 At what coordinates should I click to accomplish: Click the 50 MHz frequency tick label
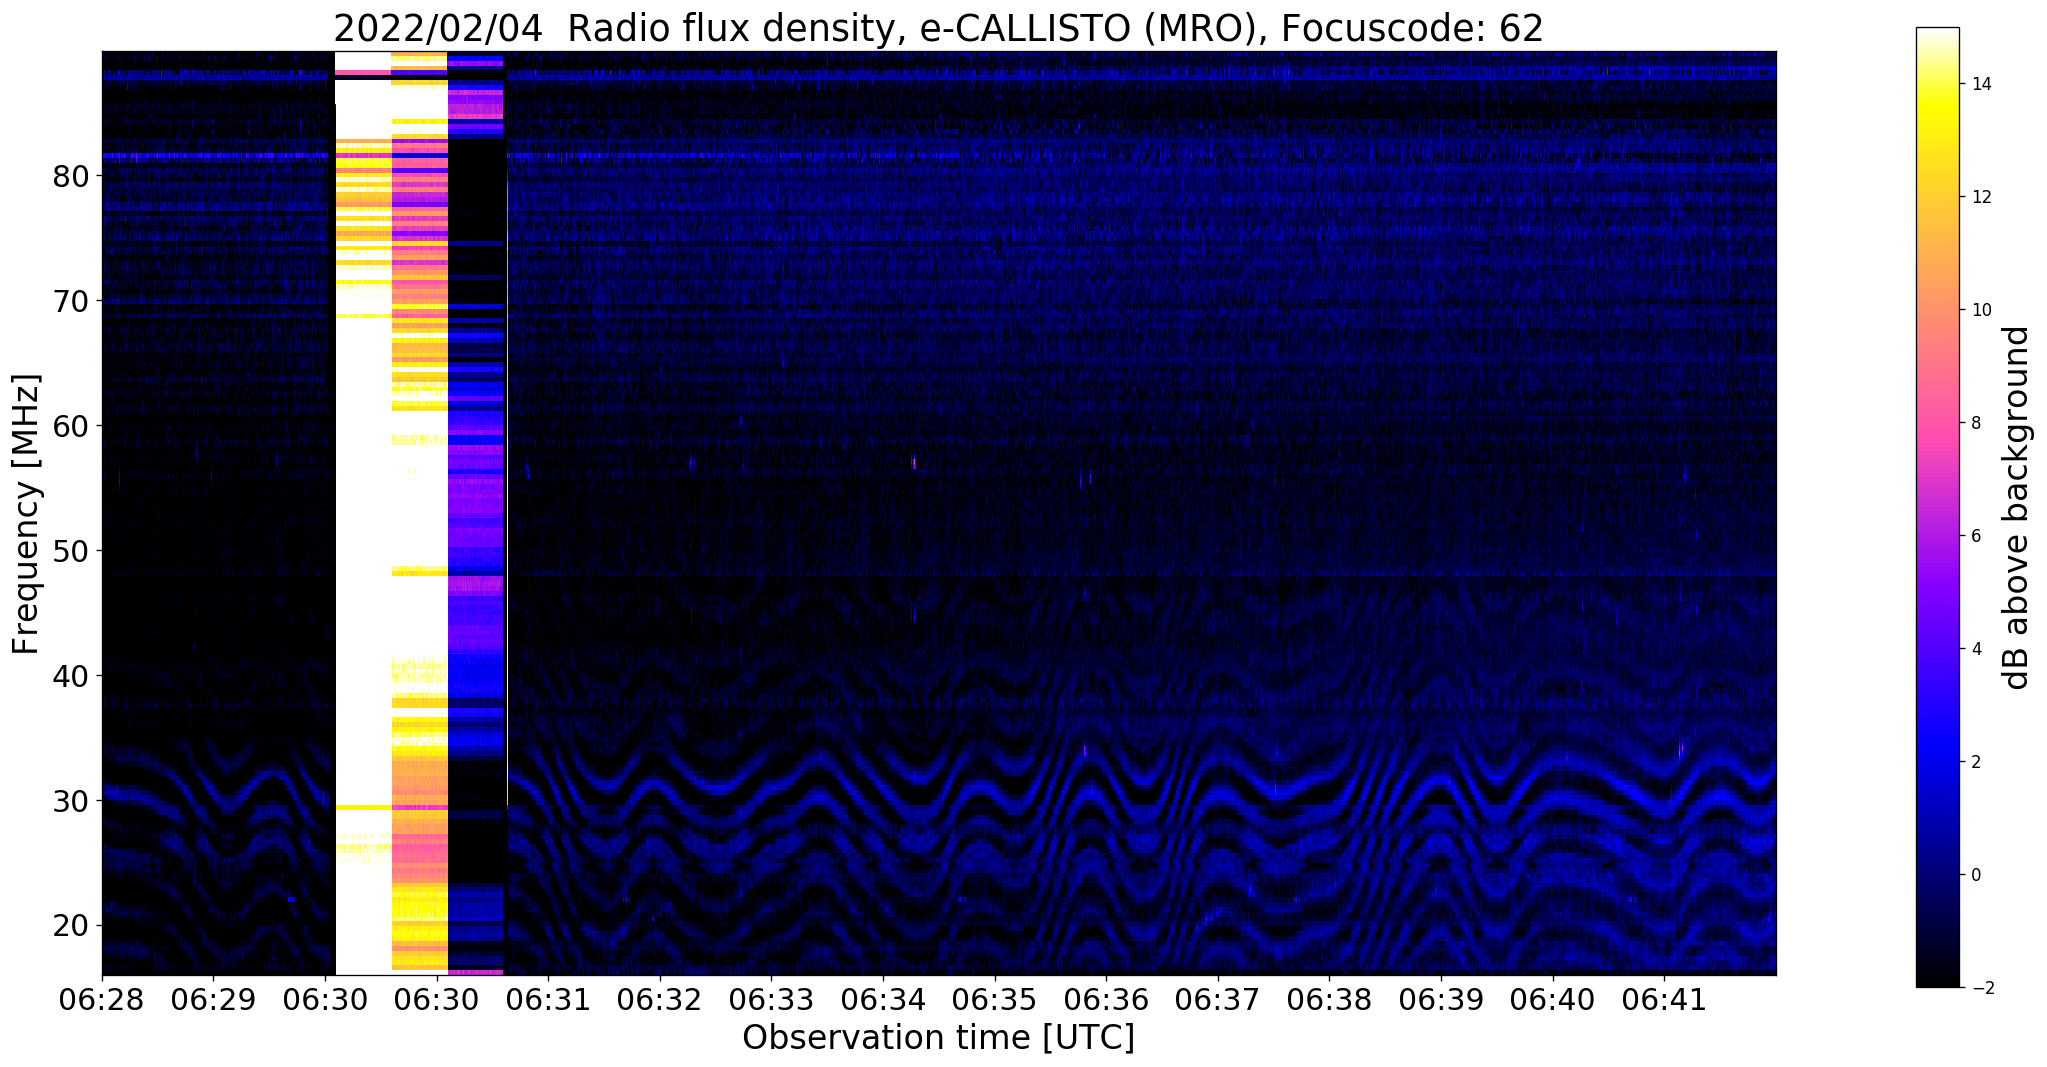click(x=71, y=551)
